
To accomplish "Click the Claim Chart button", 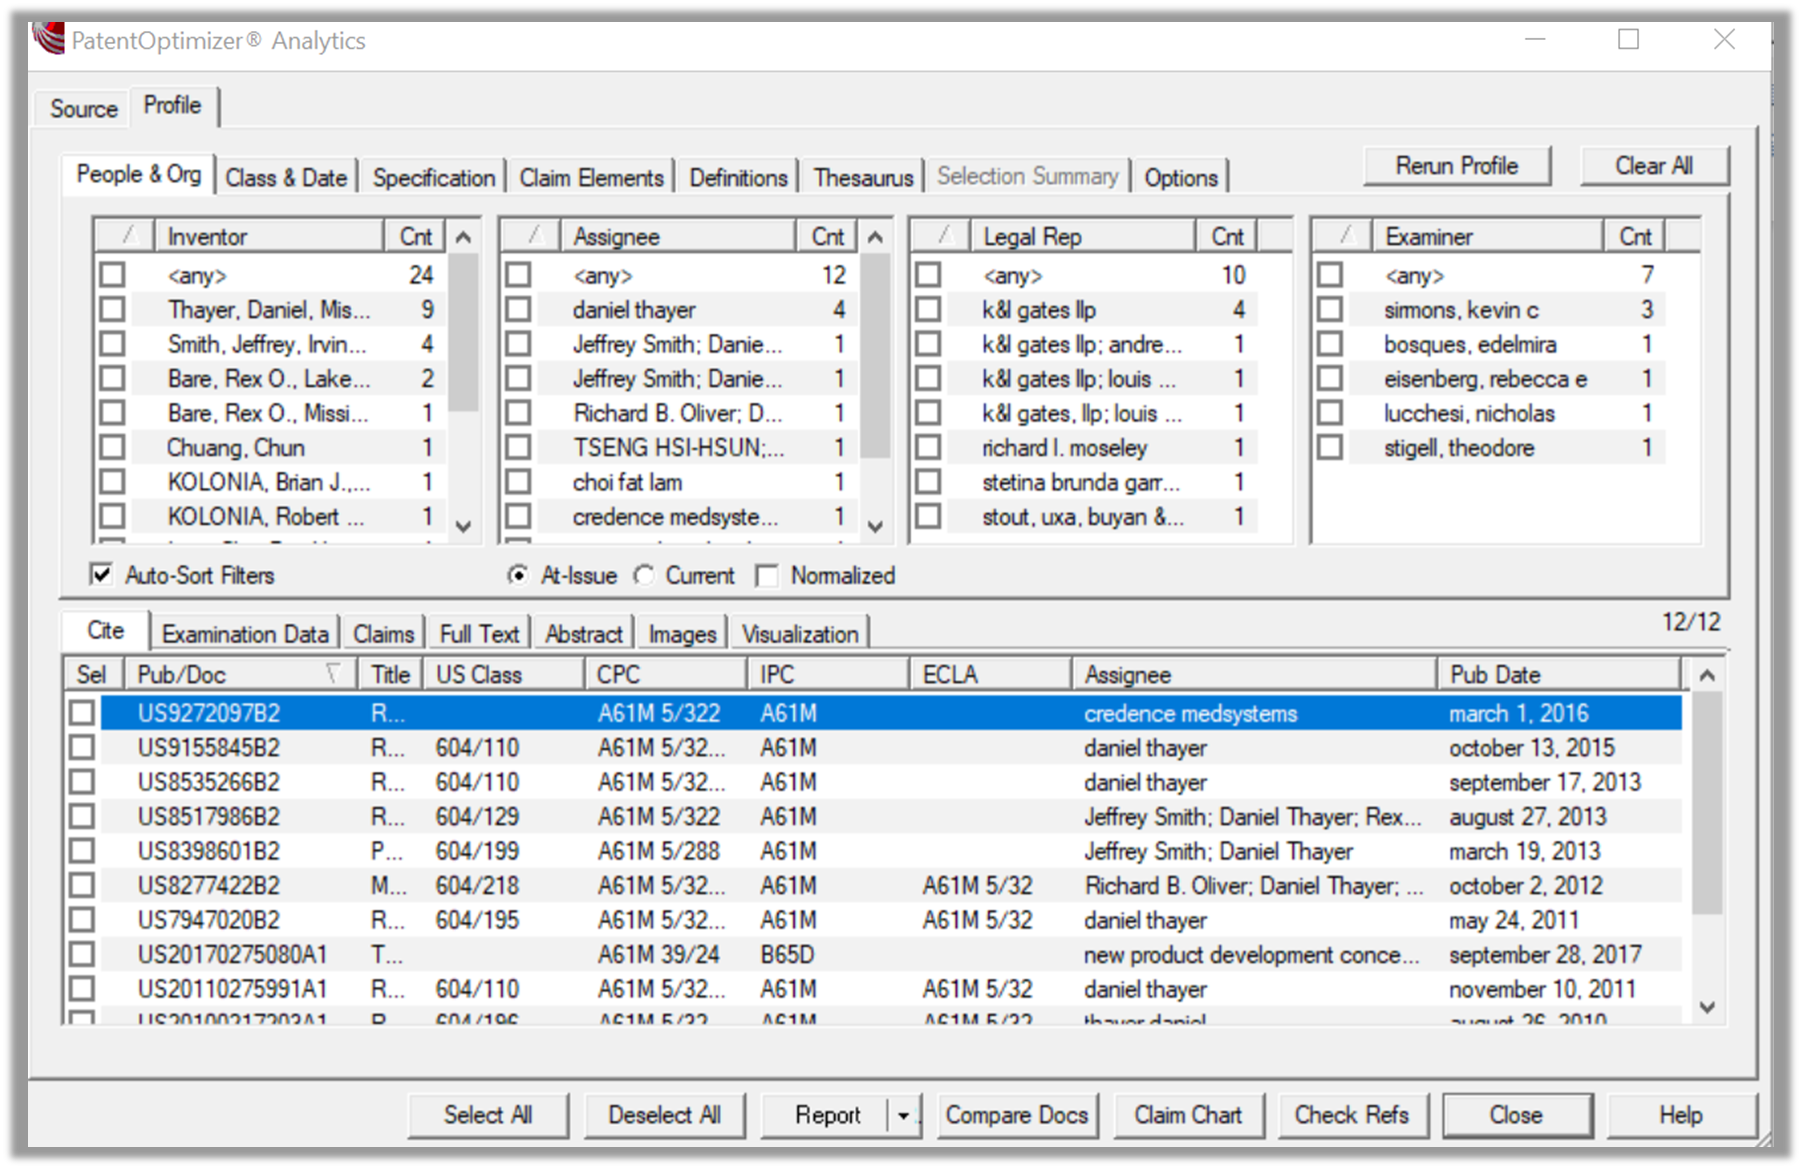I will pyautogui.click(x=1188, y=1115).
